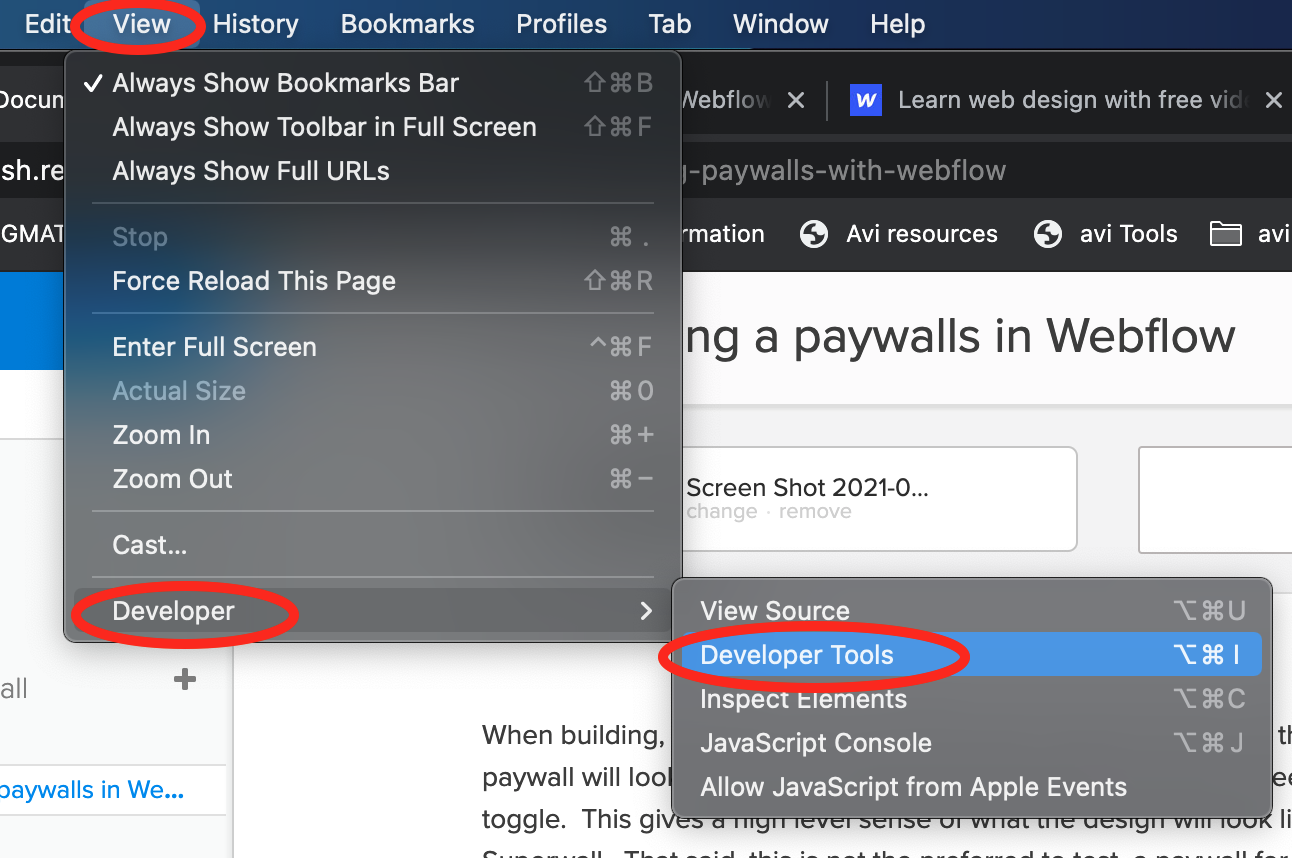Open Developer Tools from submenu
Image resolution: width=1292 pixels, height=858 pixels.
point(972,655)
